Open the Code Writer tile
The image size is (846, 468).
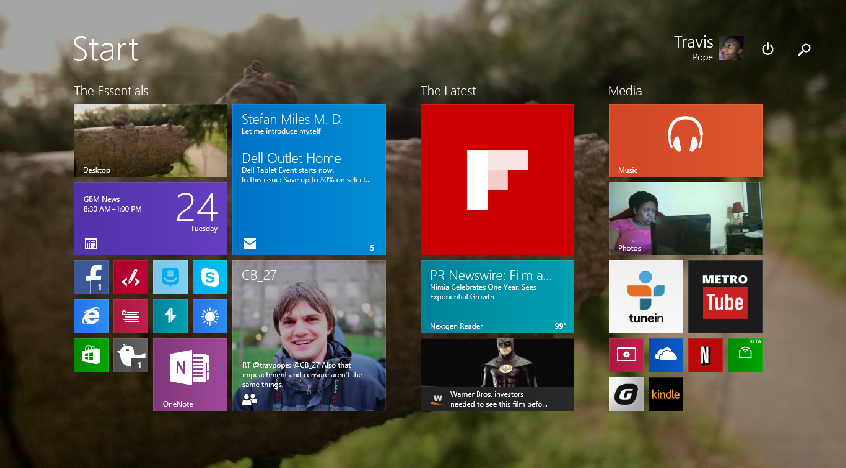(131, 277)
